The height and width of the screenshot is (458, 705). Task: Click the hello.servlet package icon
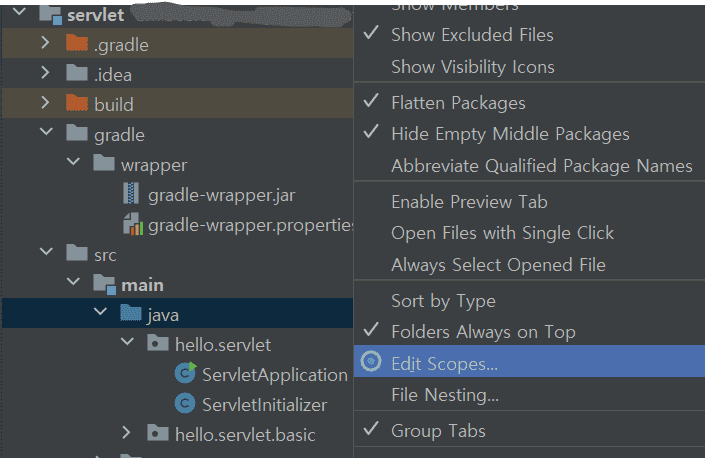coord(158,345)
